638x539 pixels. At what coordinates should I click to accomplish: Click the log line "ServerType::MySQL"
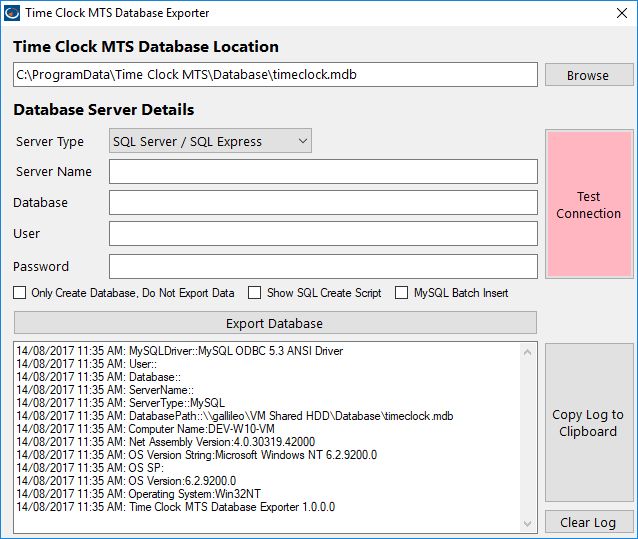[120, 403]
